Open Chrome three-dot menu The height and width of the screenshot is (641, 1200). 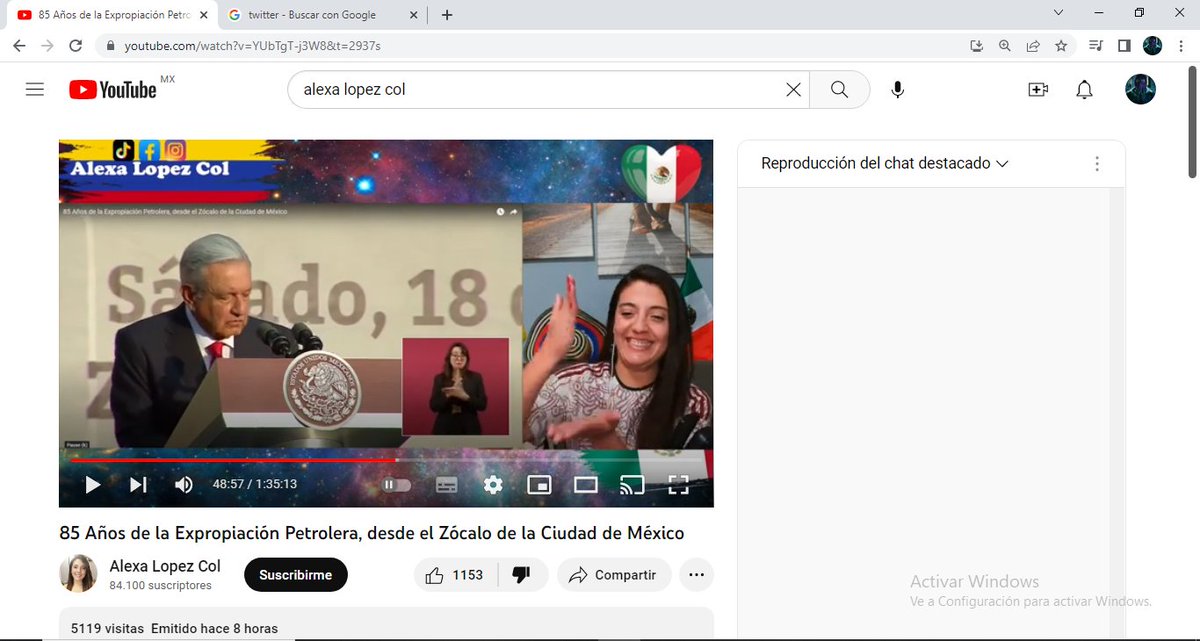point(1181,46)
